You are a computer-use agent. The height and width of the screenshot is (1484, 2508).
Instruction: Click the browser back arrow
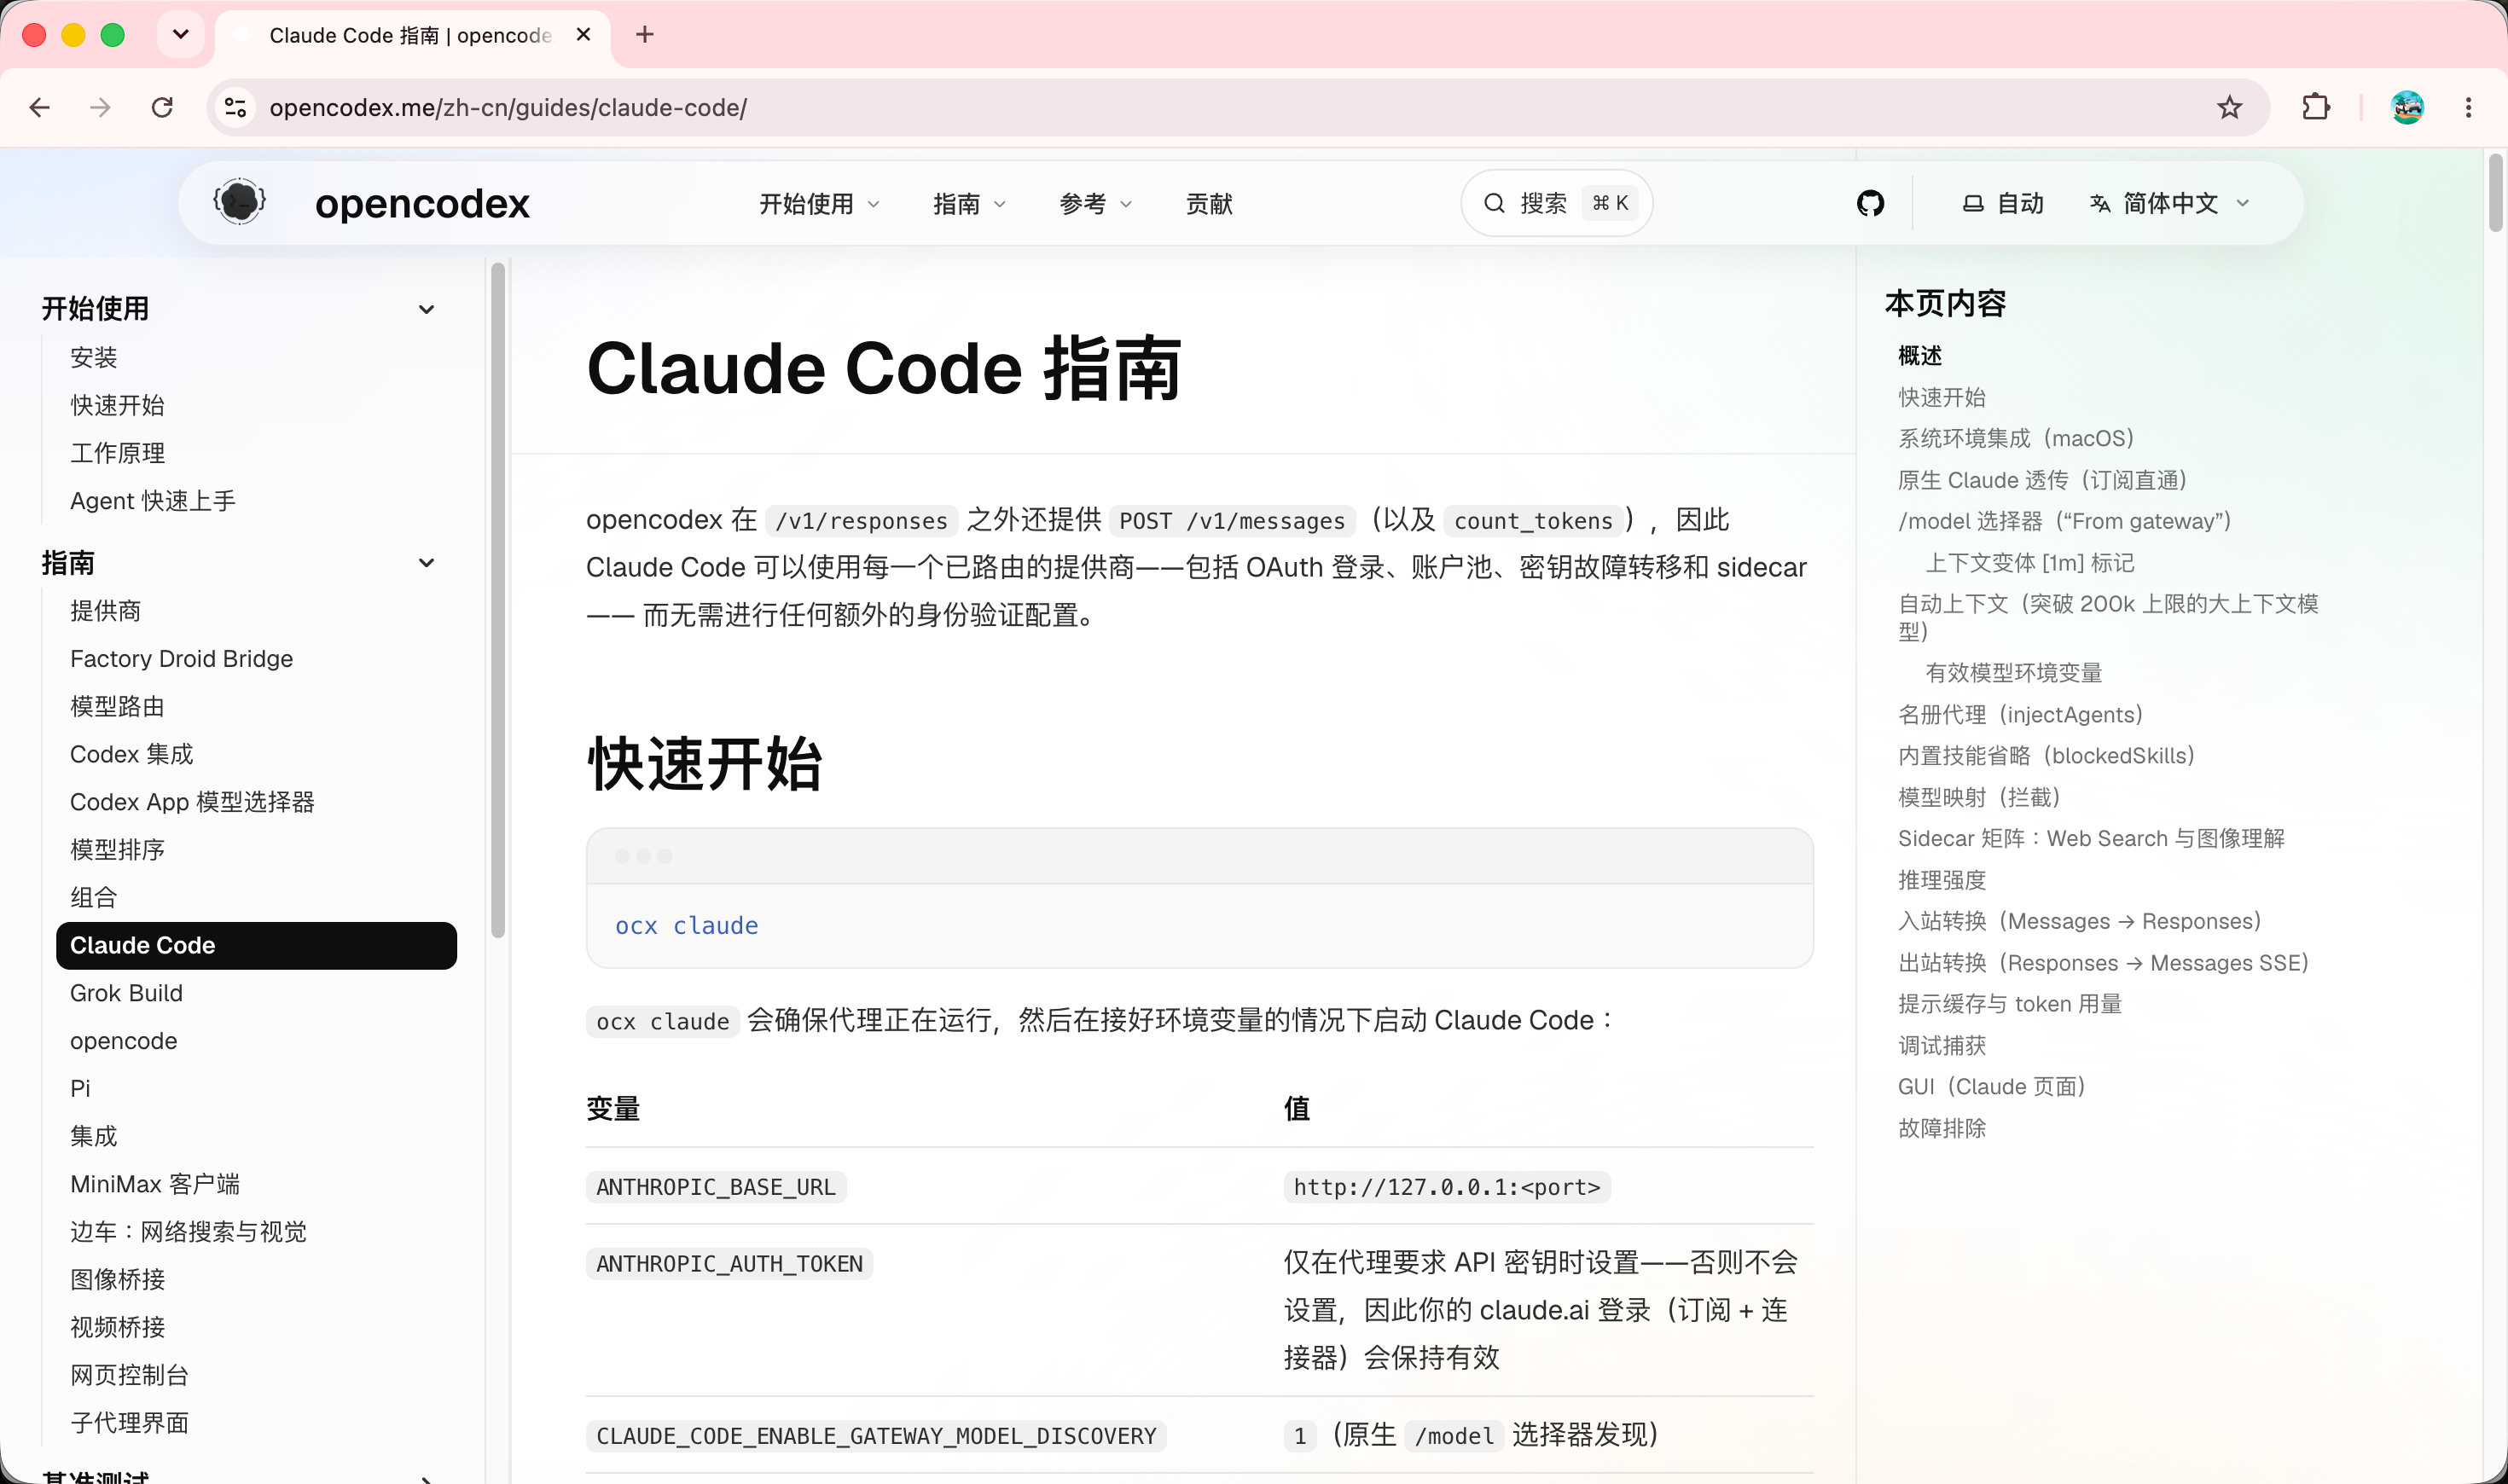40,107
